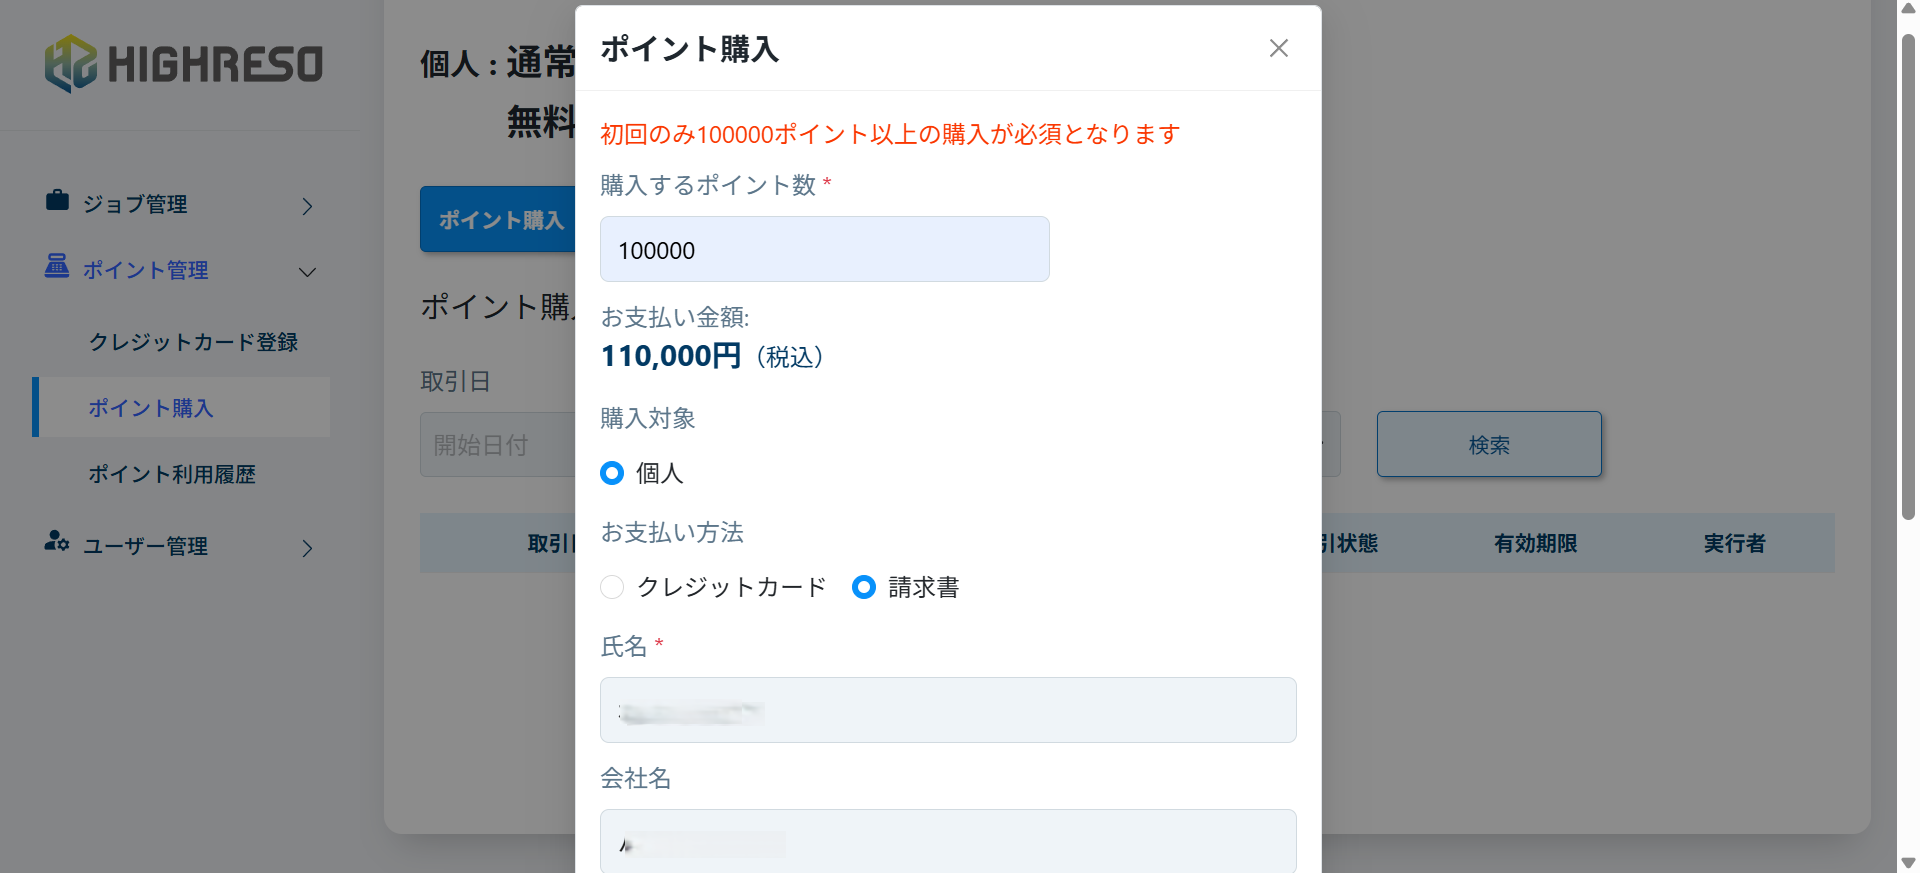Click the register icon beside ポイント管理
1920x873 pixels.
point(57,266)
